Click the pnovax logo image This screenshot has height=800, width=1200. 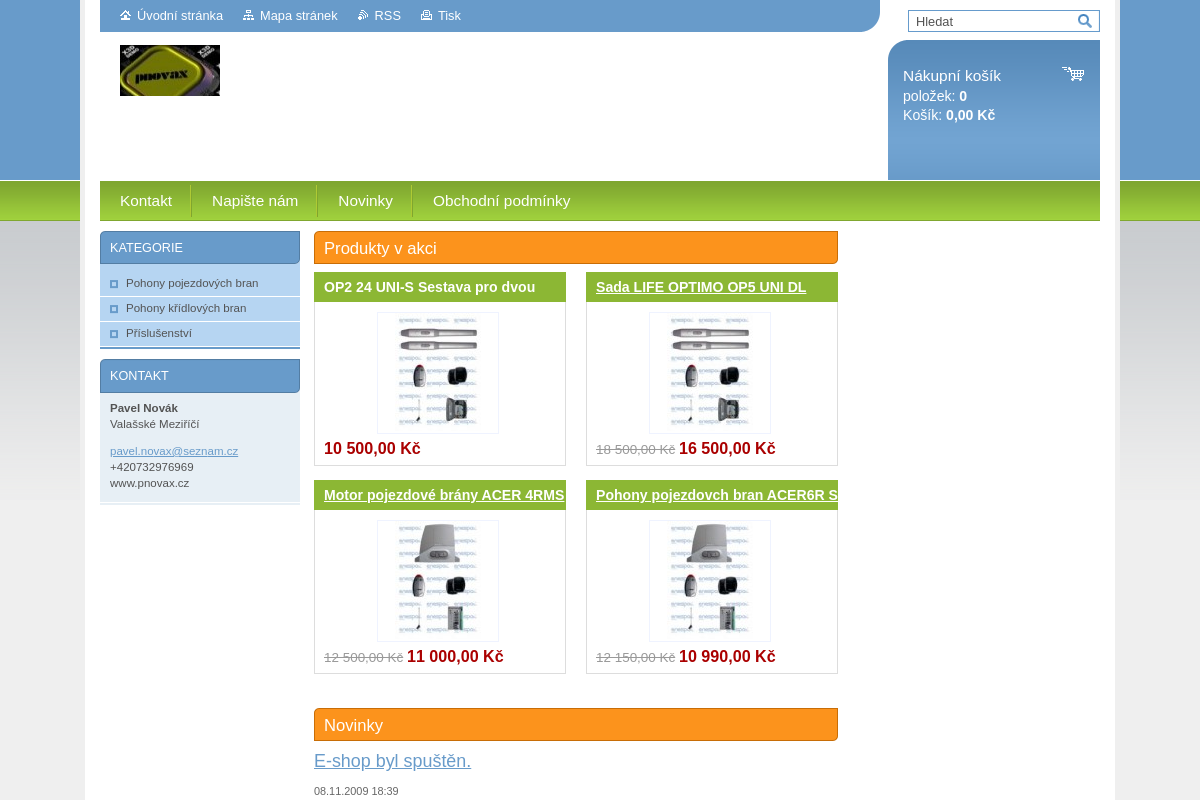[170, 70]
